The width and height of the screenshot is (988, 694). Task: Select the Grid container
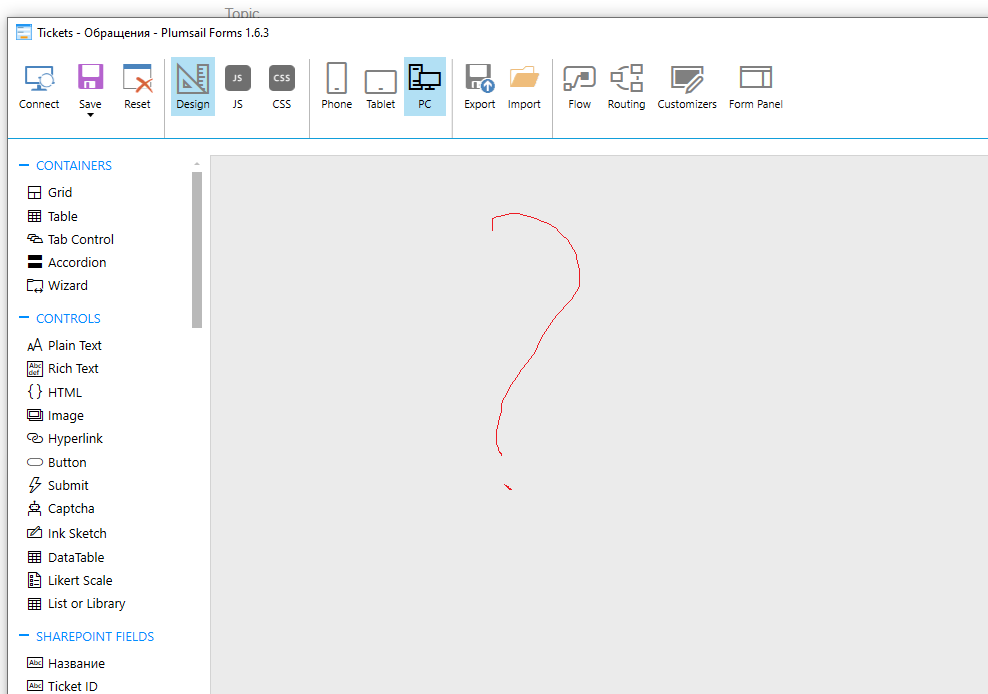(x=50, y=192)
